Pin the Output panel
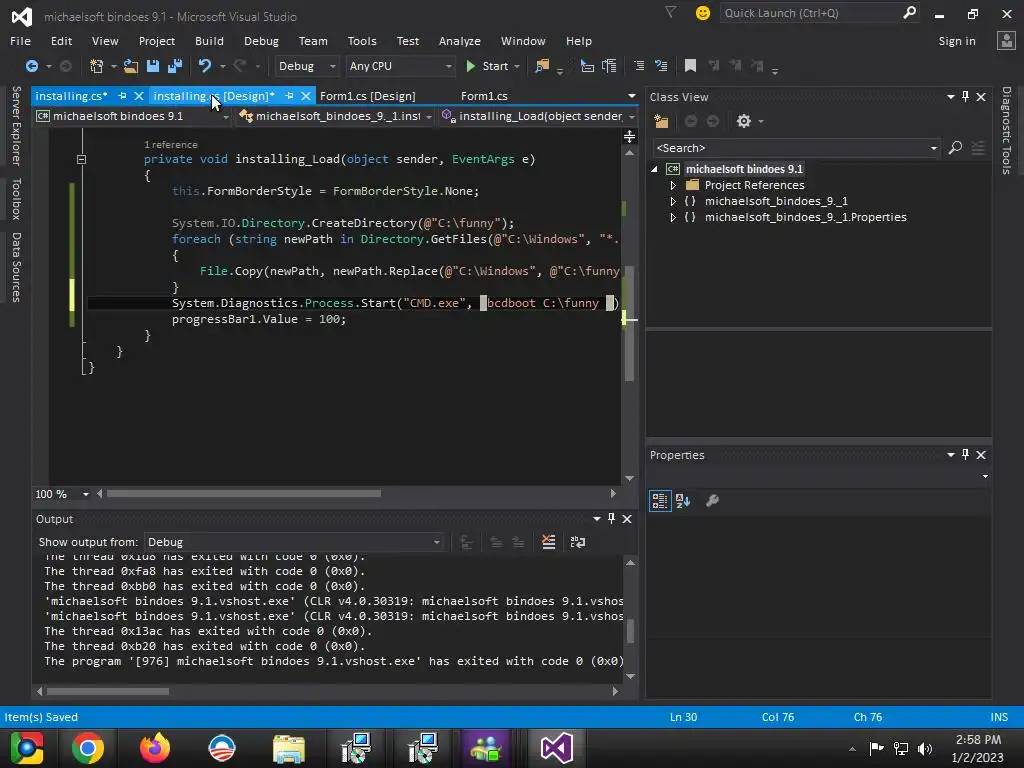This screenshot has height=768, width=1024. [611, 519]
